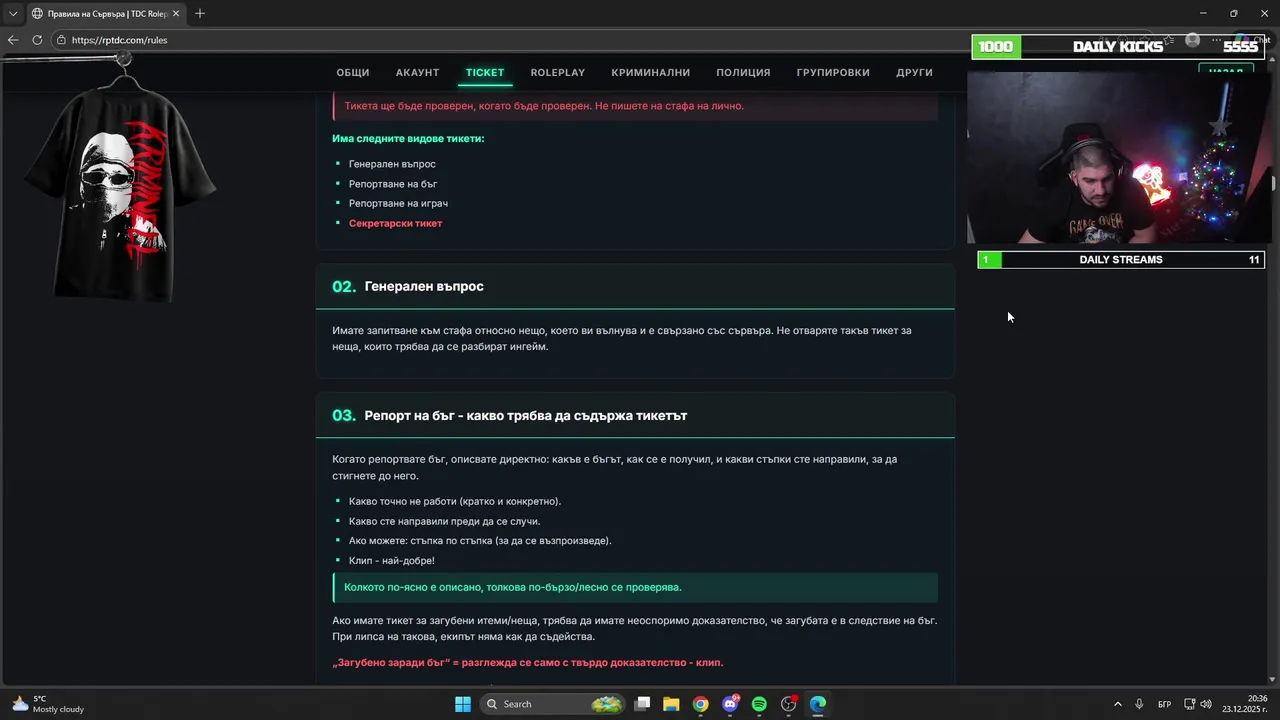Open the ГРУПИРОВКИ rules section
Image resolution: width=1280 pixels, height=720 pixels.
pyautogui.click(x=833, y=72)
